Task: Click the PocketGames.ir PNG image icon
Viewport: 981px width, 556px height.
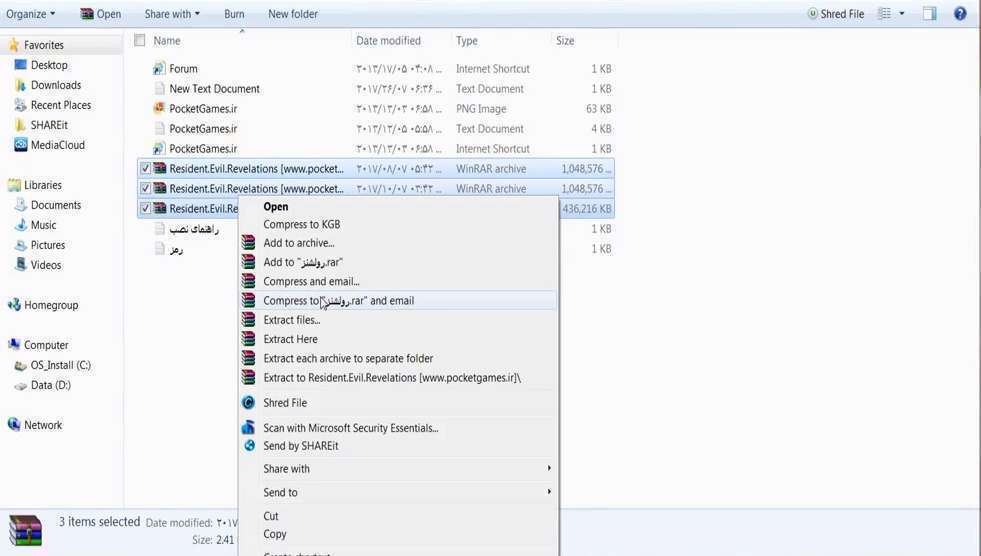Action: [x=159, y=109]
